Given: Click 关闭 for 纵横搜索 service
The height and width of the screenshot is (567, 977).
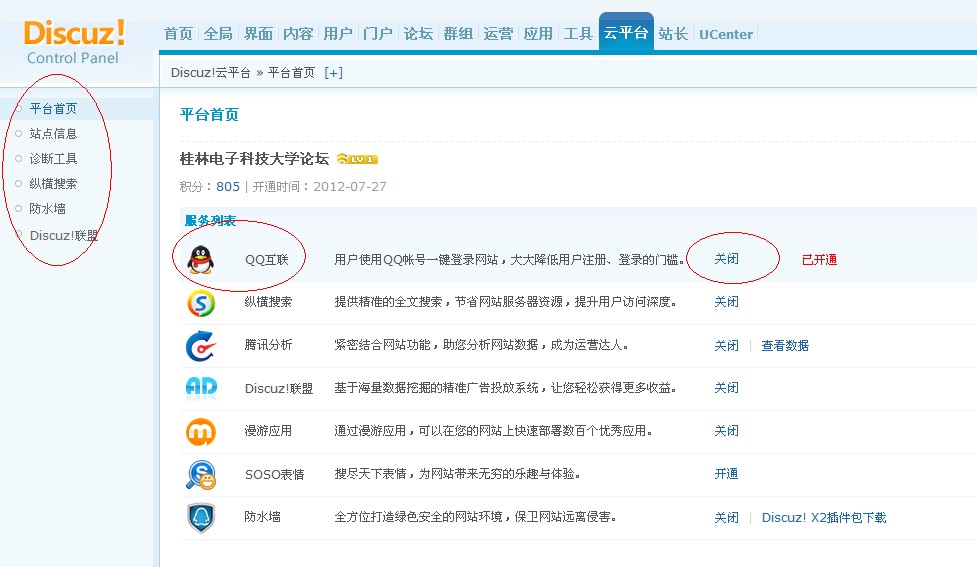Looking at the screenshot, I should coord(726,302).
